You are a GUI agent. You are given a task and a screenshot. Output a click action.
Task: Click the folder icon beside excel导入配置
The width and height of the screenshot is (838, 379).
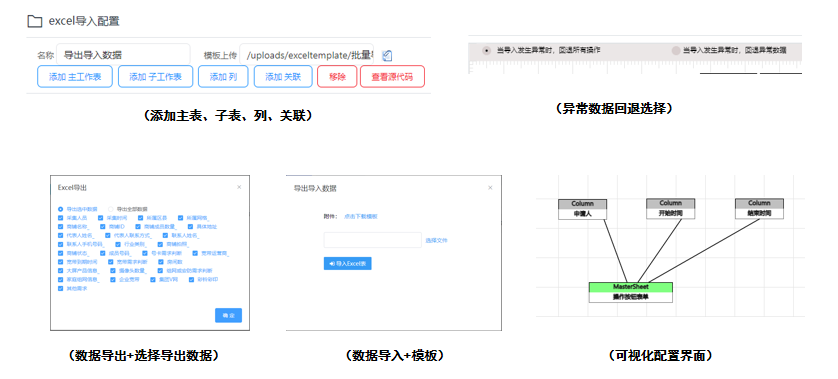point(35,21)
